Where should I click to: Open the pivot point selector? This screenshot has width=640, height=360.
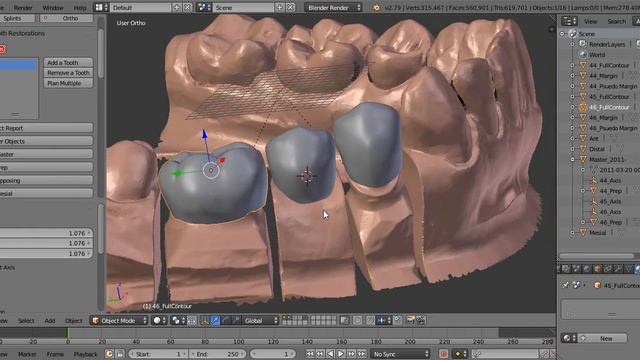pyautogui.click(x=178, y=321)
